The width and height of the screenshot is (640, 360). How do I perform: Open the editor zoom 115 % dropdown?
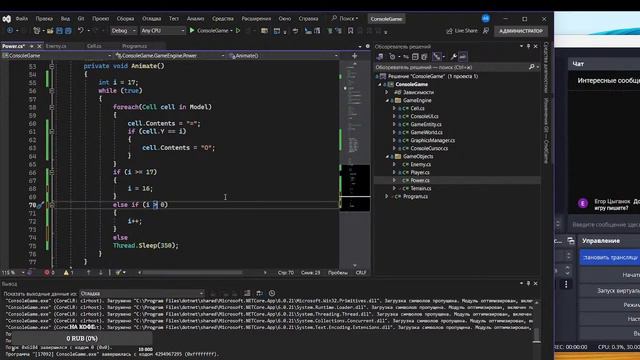13,273
